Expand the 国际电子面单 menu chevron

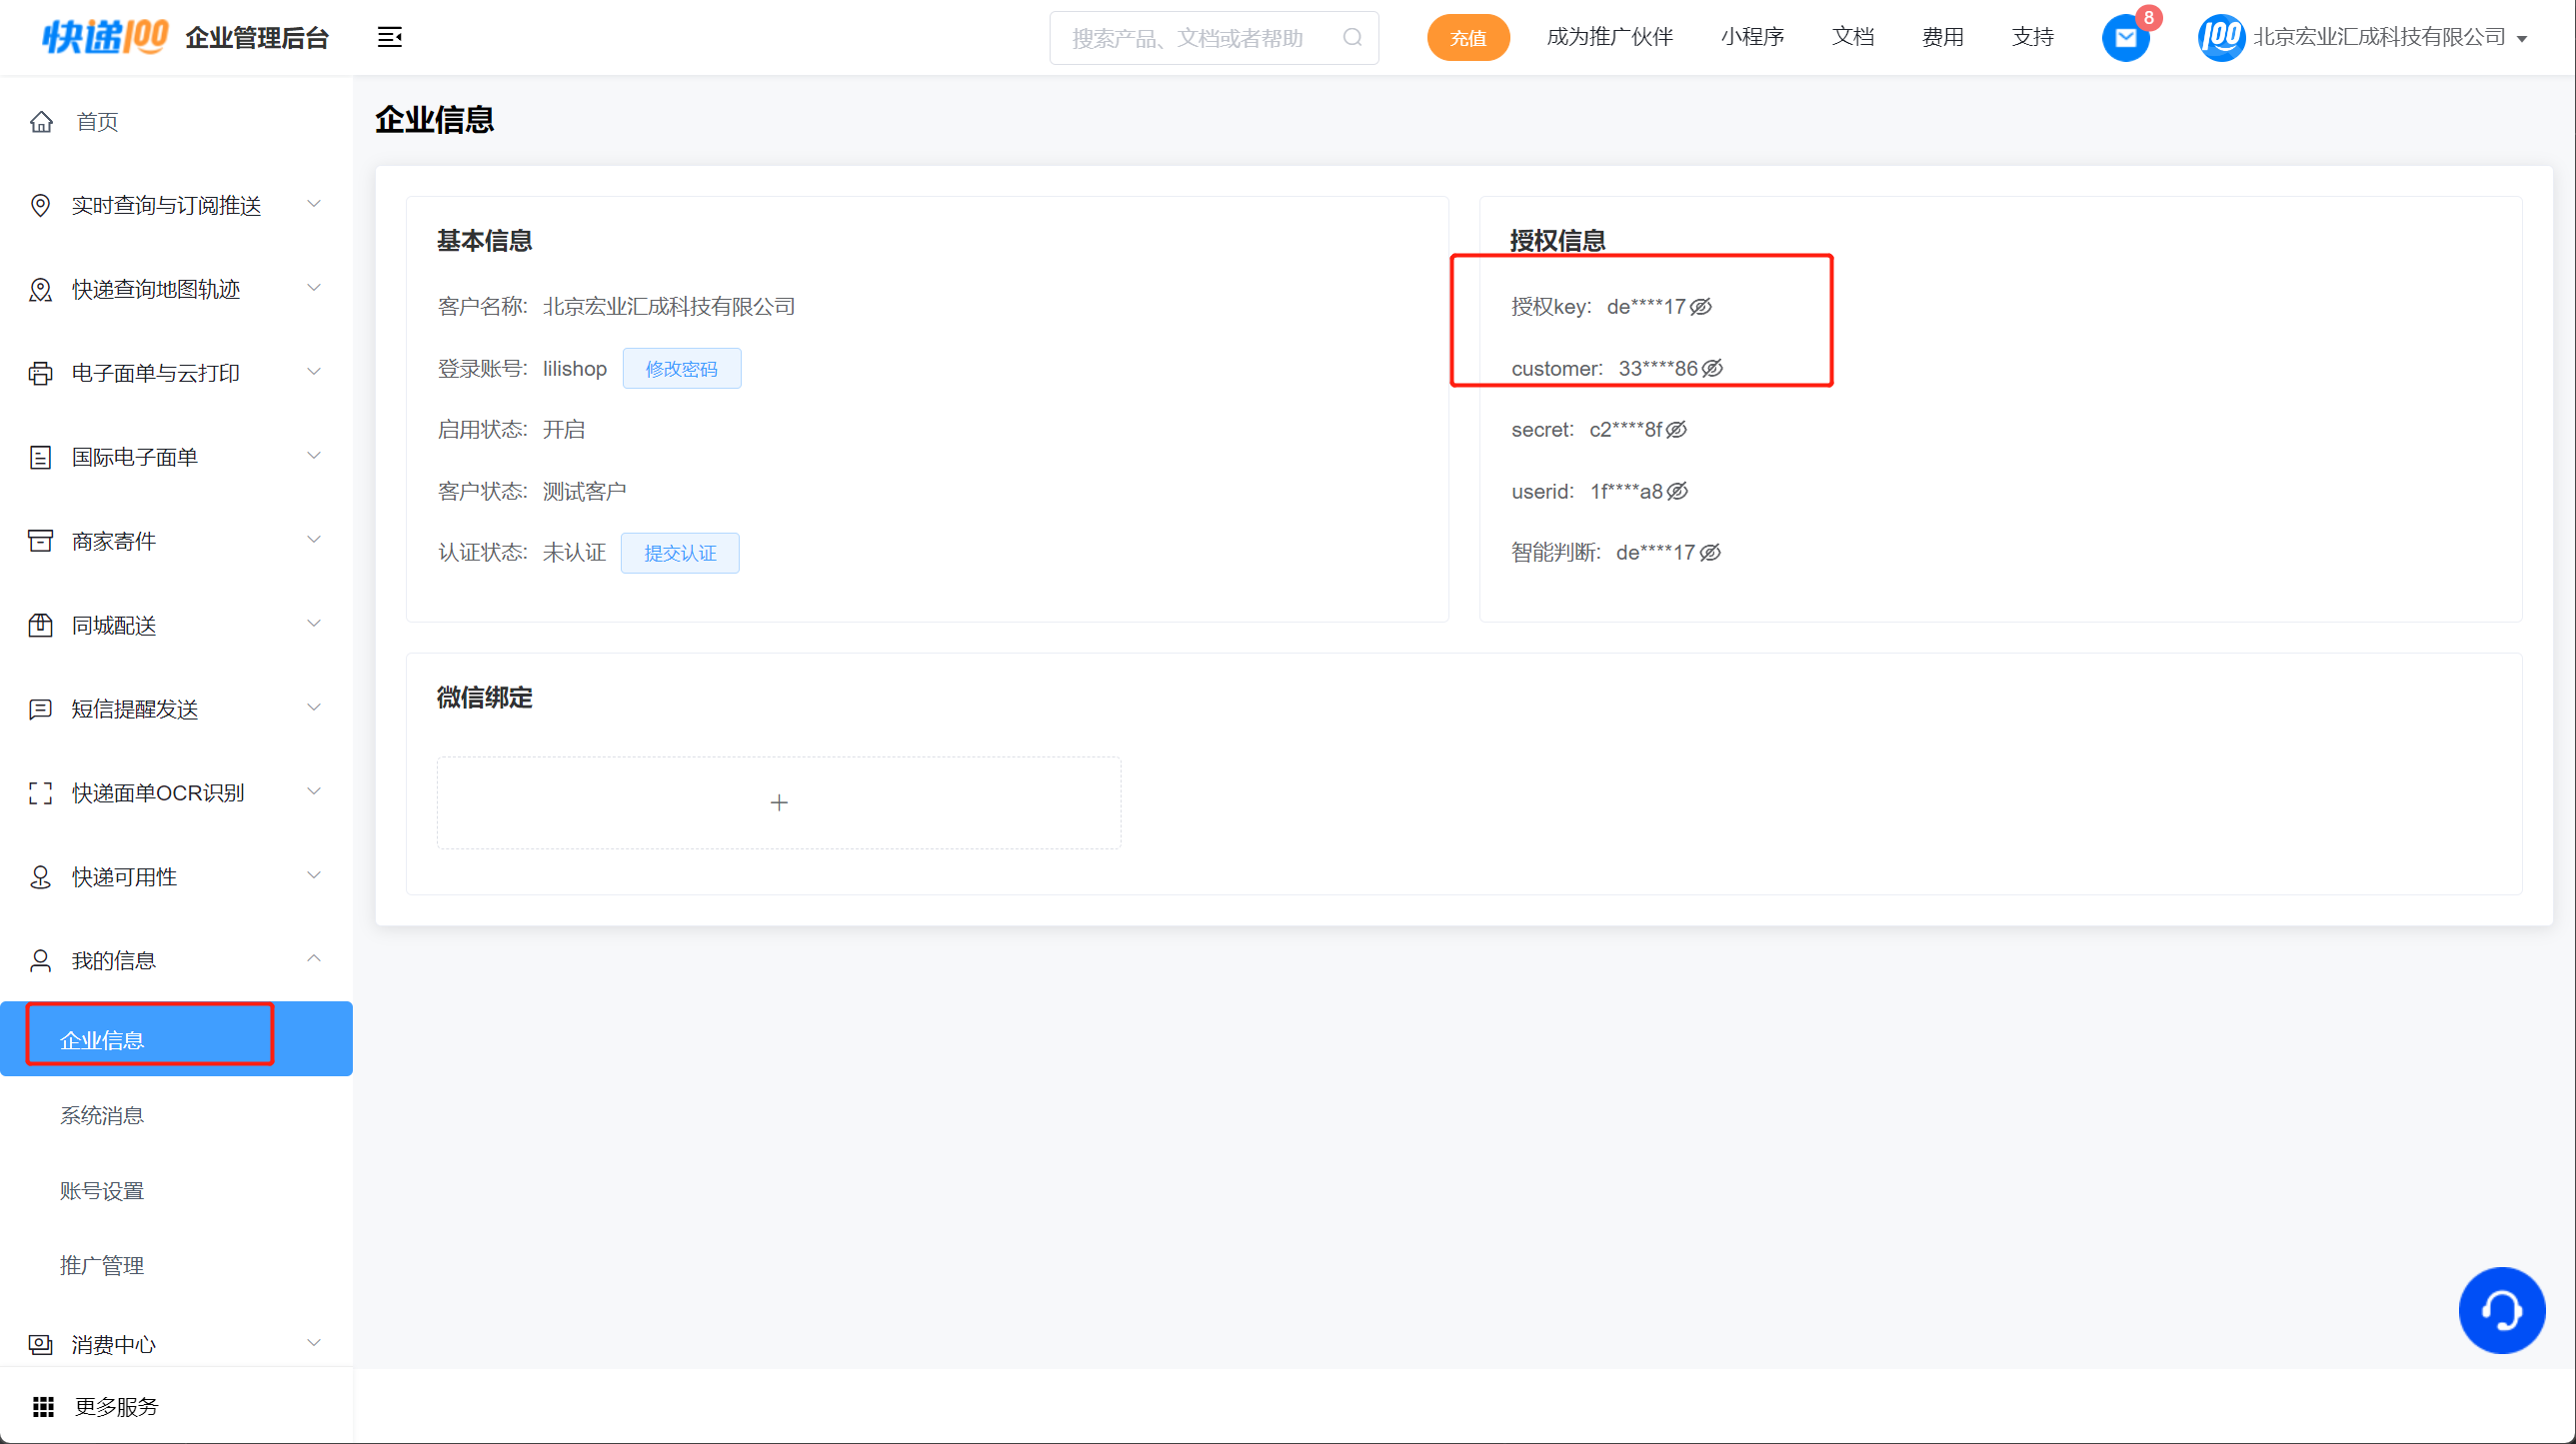pyautogui.click(x=314, y=456)
